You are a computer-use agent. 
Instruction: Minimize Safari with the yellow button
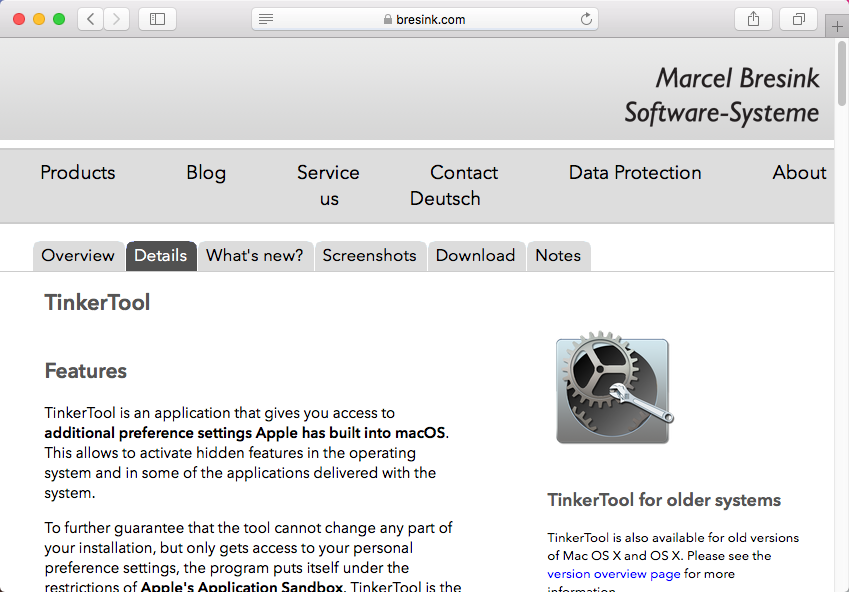pos(39,19)
